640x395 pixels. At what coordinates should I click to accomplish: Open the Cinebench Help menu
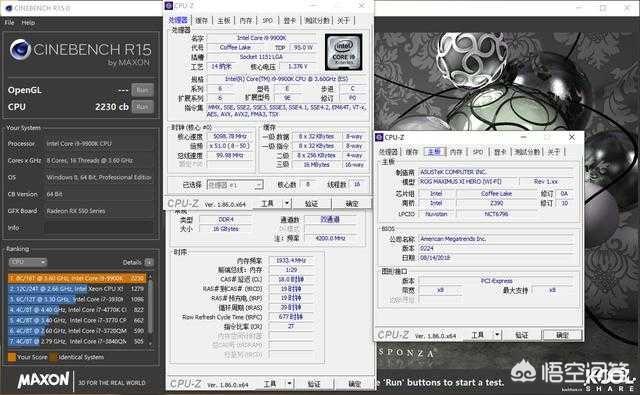pyautogui.click(x=28, y=23)
